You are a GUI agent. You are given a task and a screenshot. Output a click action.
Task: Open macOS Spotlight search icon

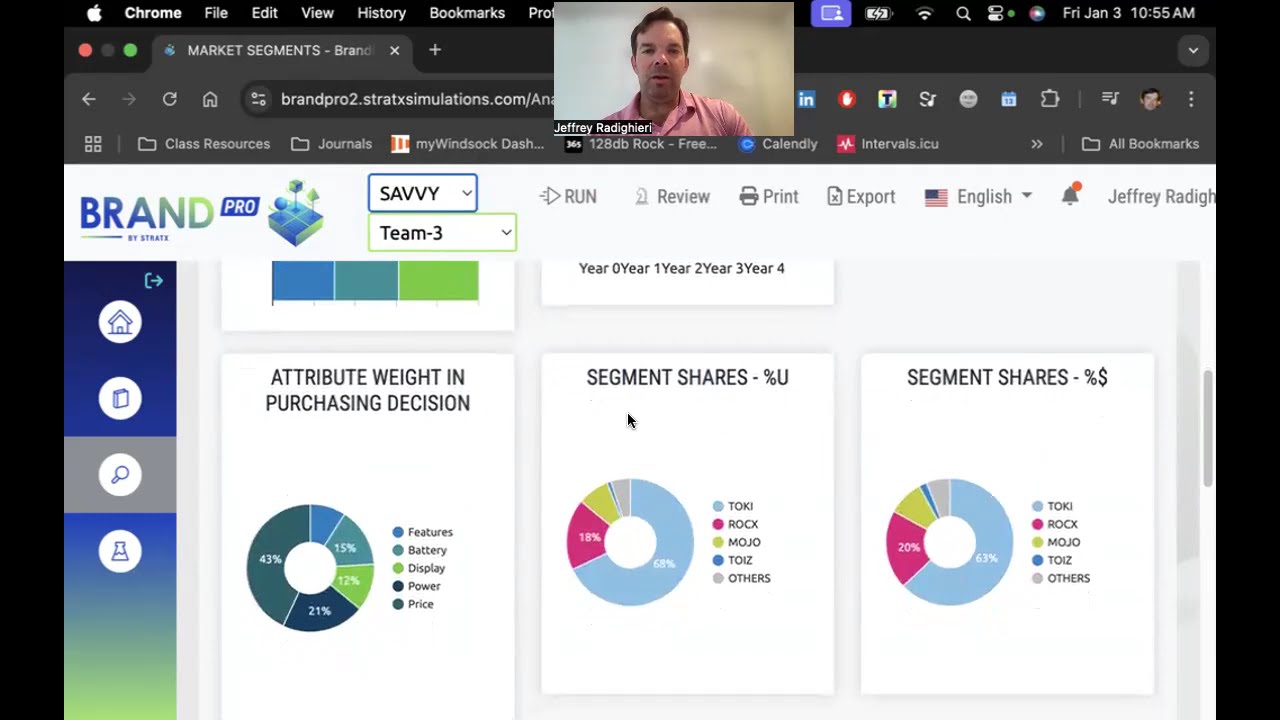(963, 13)
